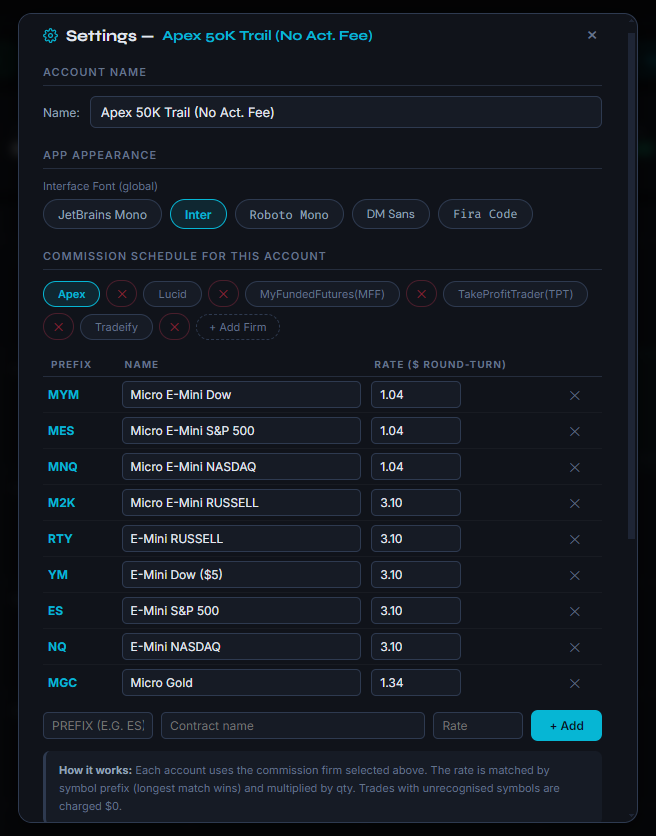Select Fira Code interface font

coord(485,214)
